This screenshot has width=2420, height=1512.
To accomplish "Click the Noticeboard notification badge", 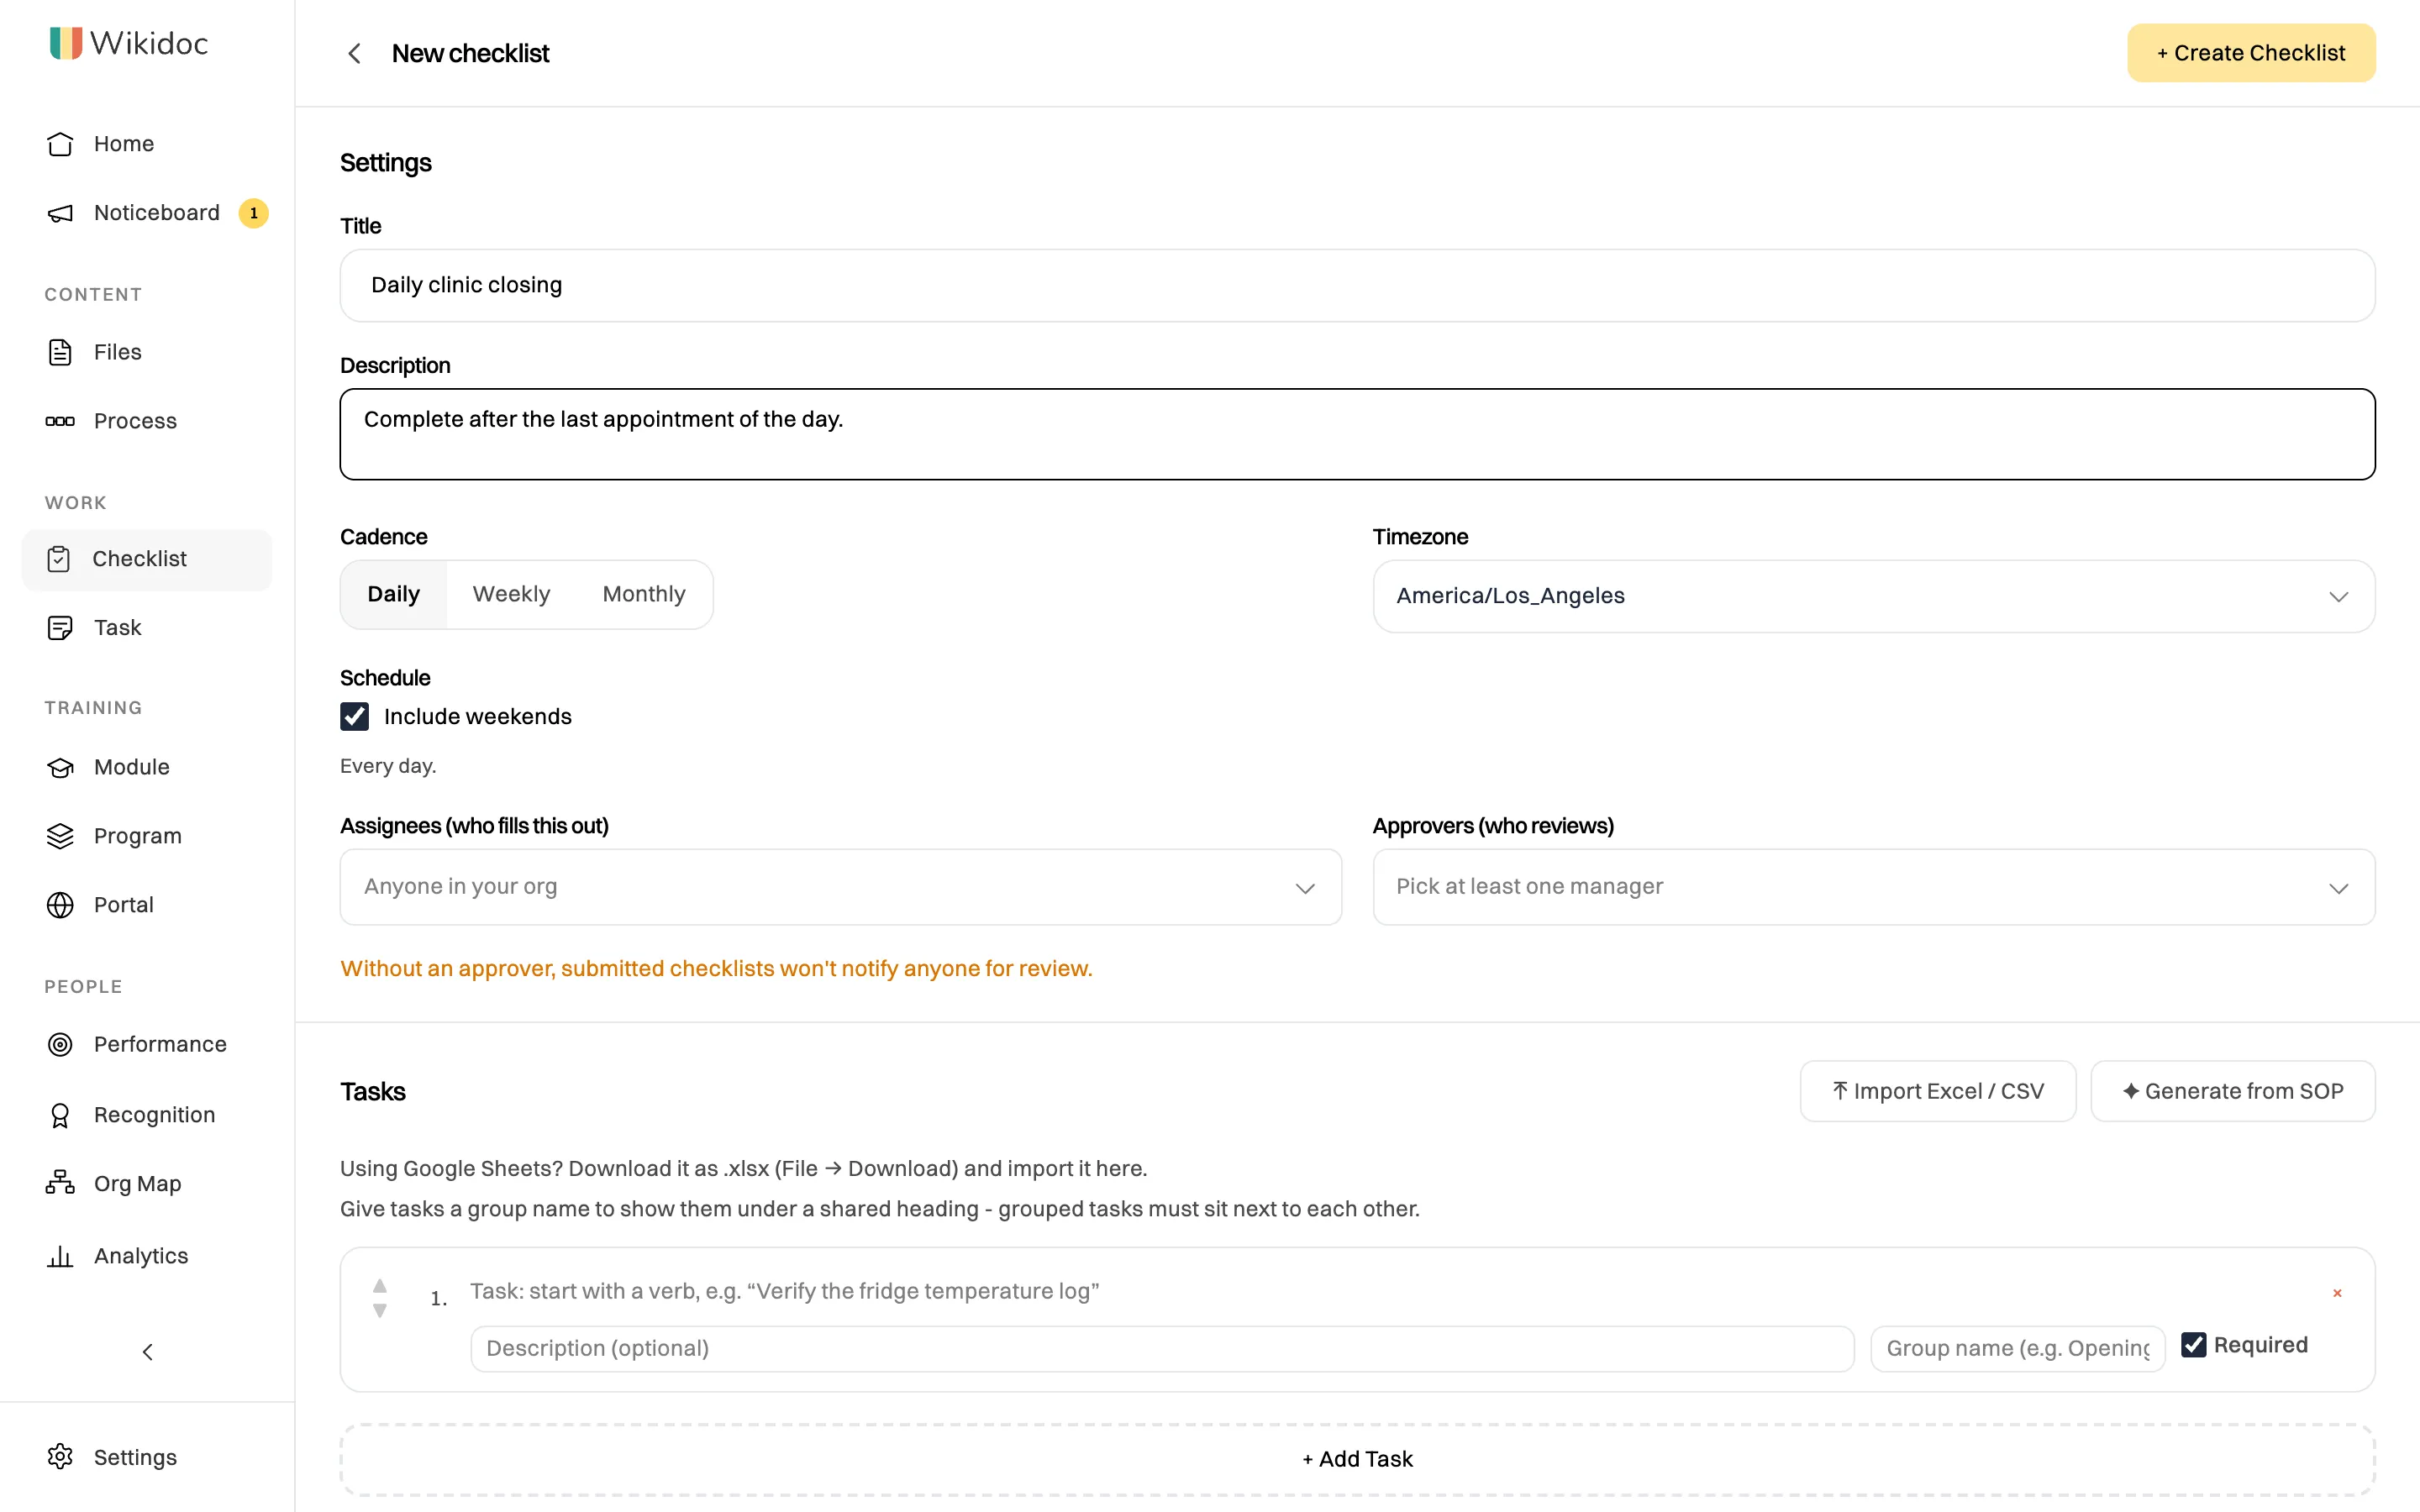I will coord(254,213).
